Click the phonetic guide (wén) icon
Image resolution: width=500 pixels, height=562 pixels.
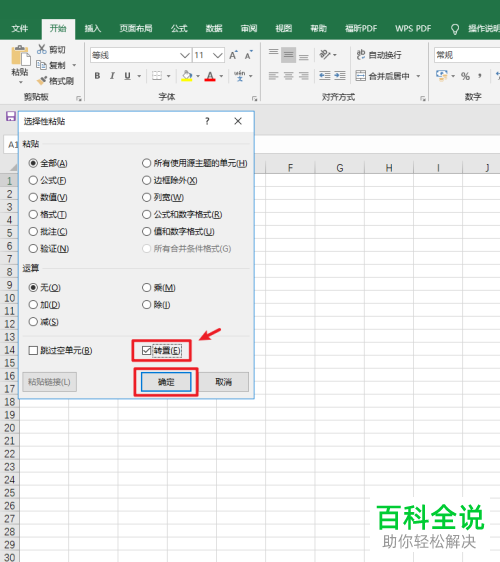239,76
